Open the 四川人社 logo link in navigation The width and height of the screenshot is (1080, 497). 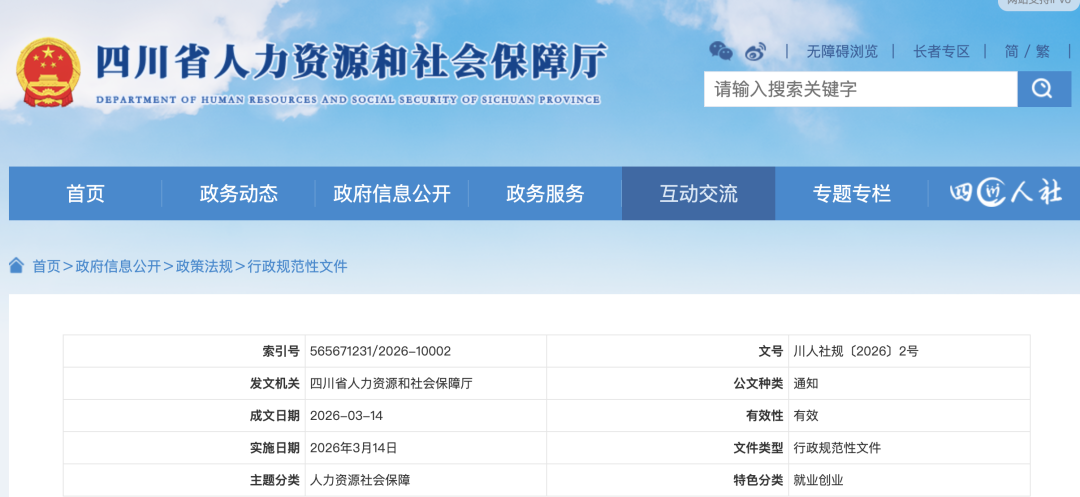click(1004, 193)
